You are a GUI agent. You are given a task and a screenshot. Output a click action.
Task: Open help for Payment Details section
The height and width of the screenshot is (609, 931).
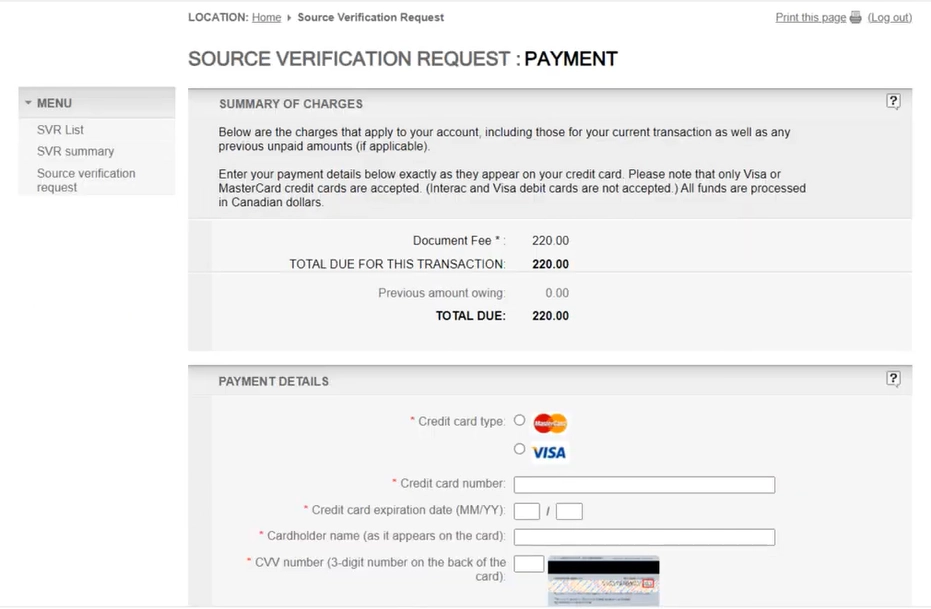click(893, 378)
